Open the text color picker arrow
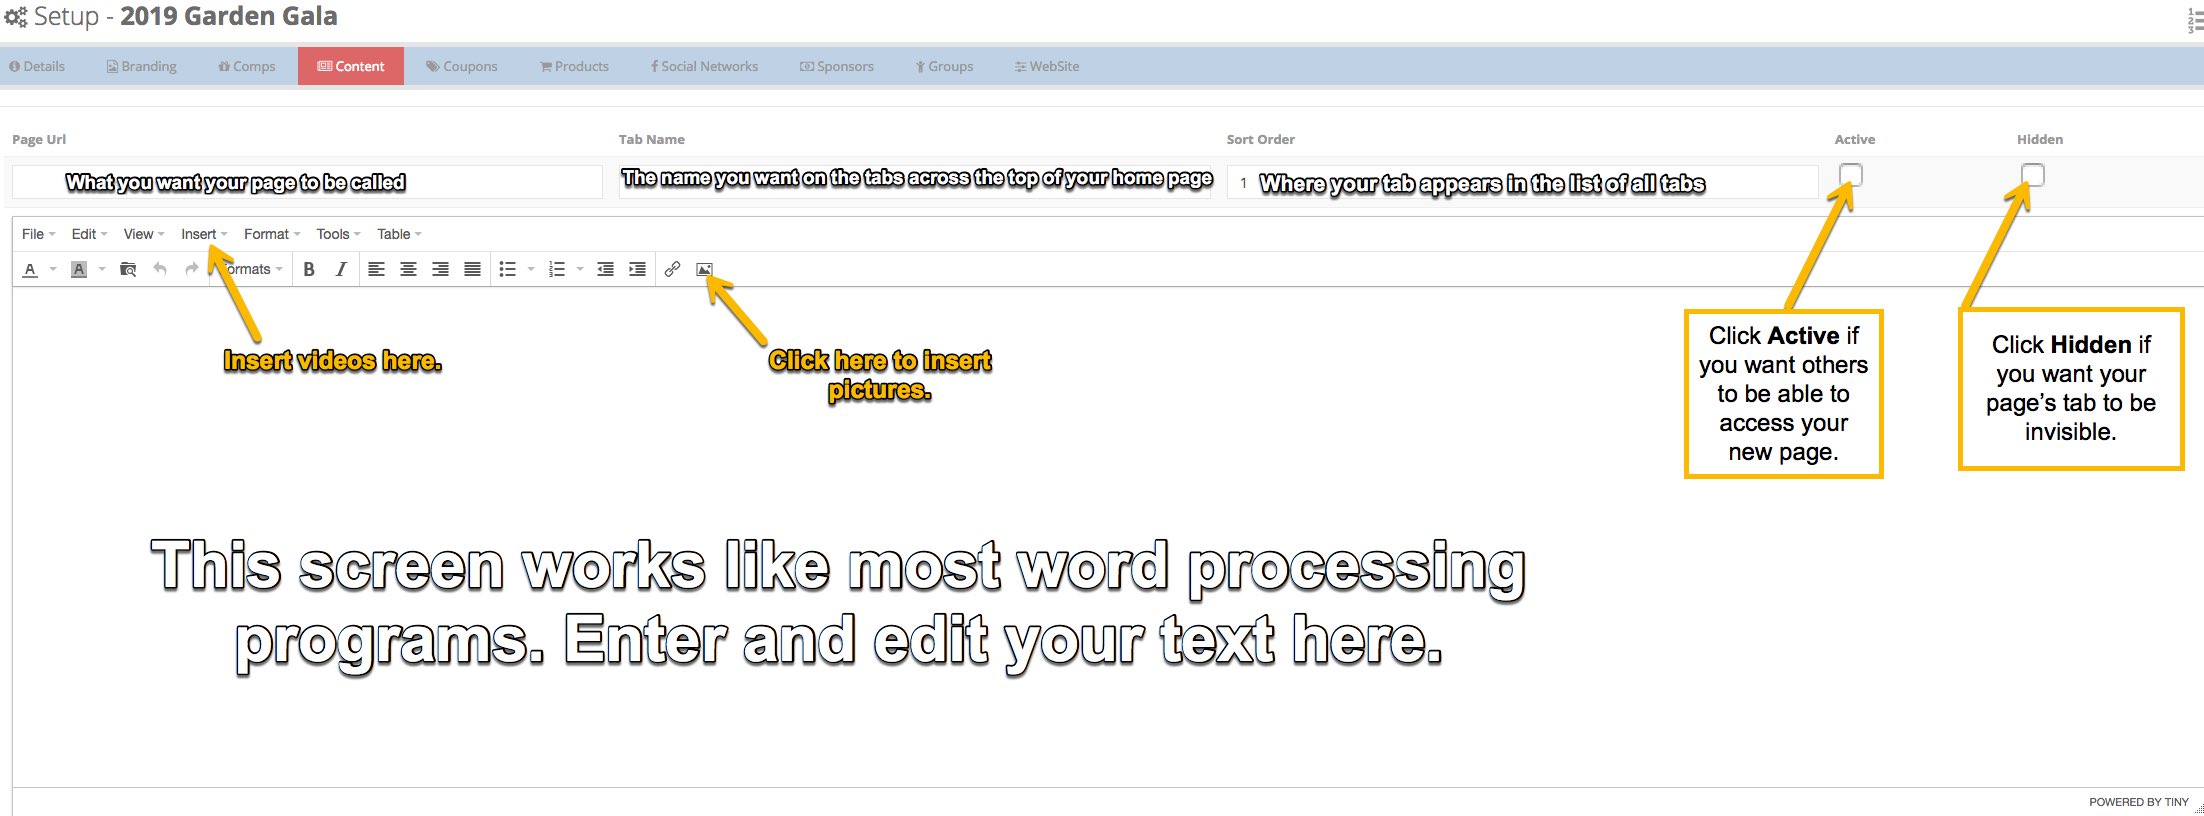The width and height of the screenshot is (2204, 816). point(53,269)
